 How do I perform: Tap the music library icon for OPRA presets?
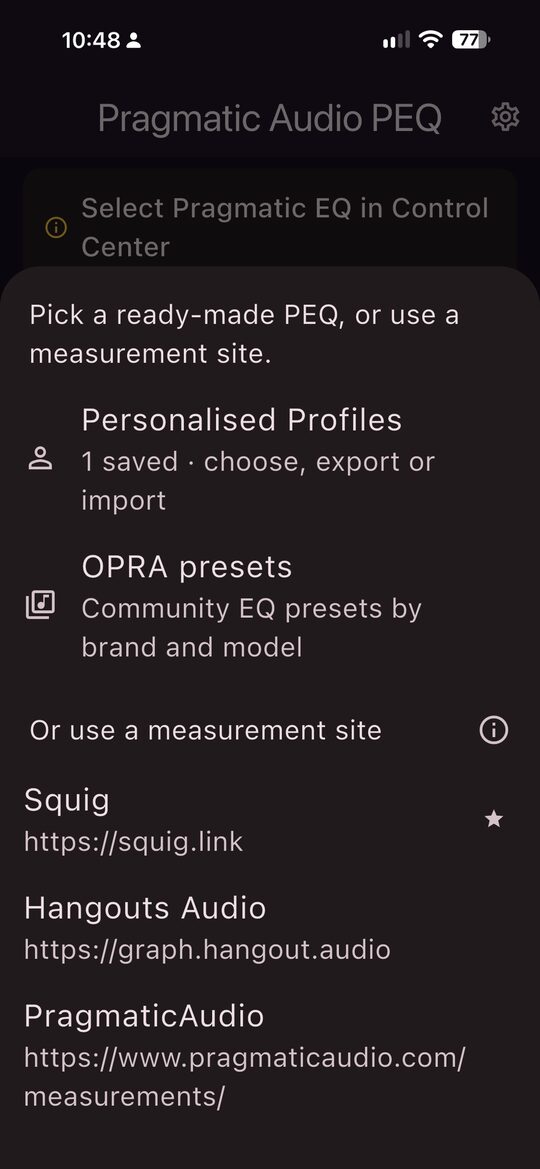(x=40, y=605)
